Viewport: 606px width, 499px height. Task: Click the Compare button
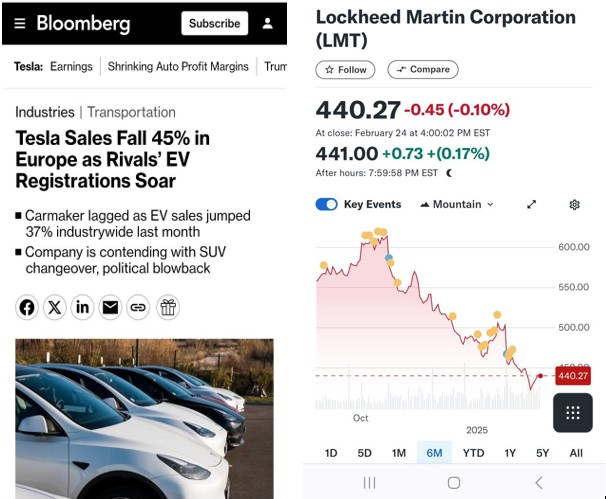pos(423,70)
